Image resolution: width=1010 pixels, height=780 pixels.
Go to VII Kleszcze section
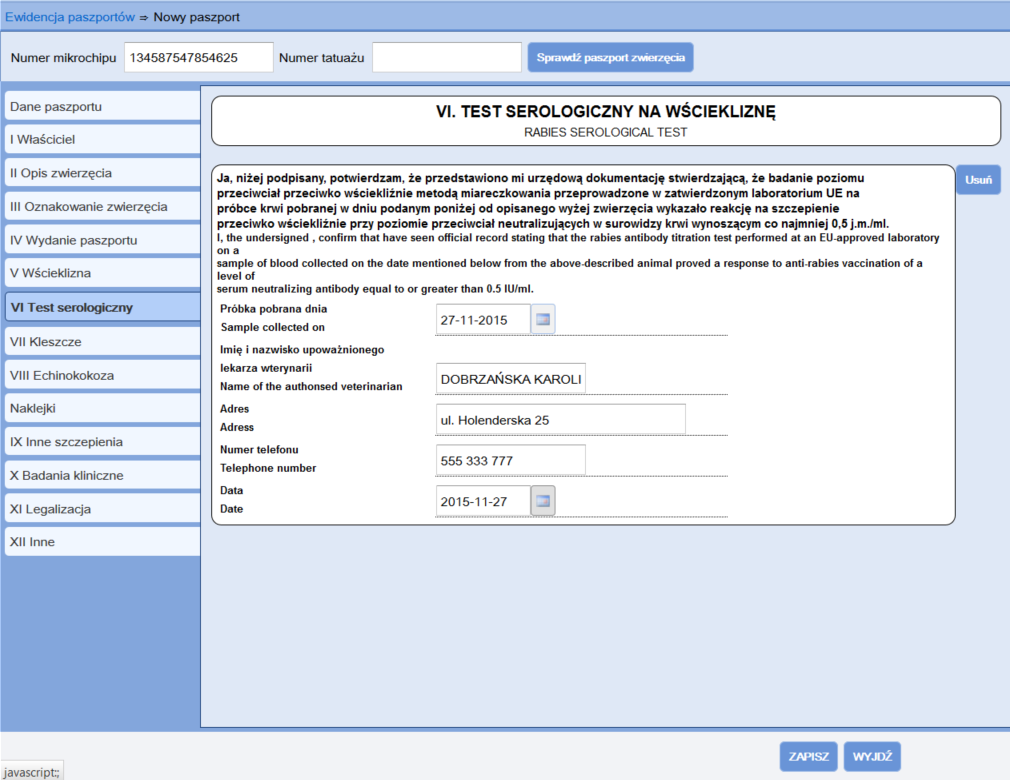pyautogui.click(x=102, y=341)
